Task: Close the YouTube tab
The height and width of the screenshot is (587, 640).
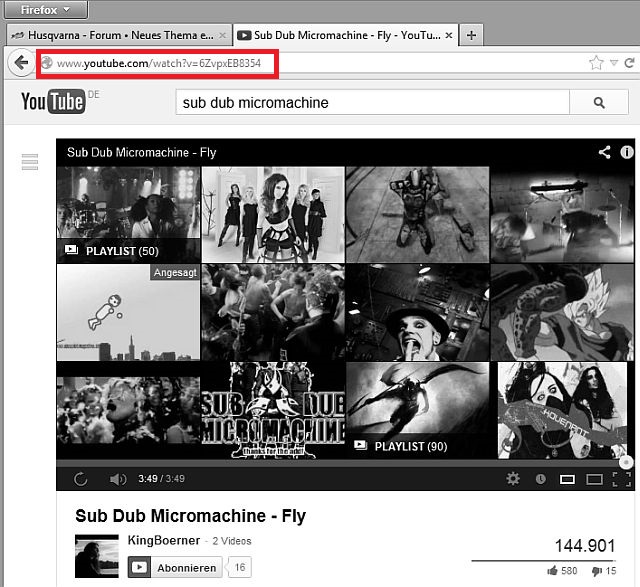Action: pyautogui.click(x=449, y=36)
